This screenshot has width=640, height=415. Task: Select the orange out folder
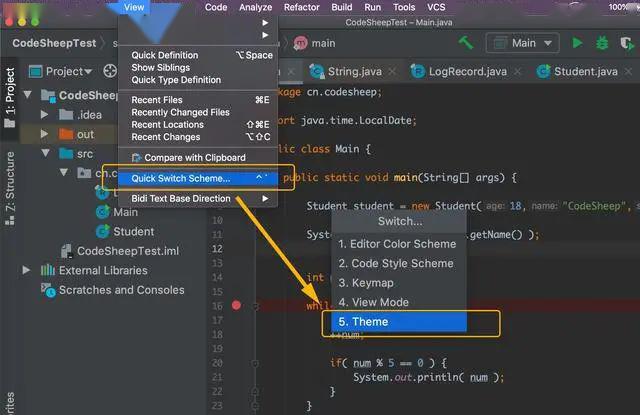[85, 134]
